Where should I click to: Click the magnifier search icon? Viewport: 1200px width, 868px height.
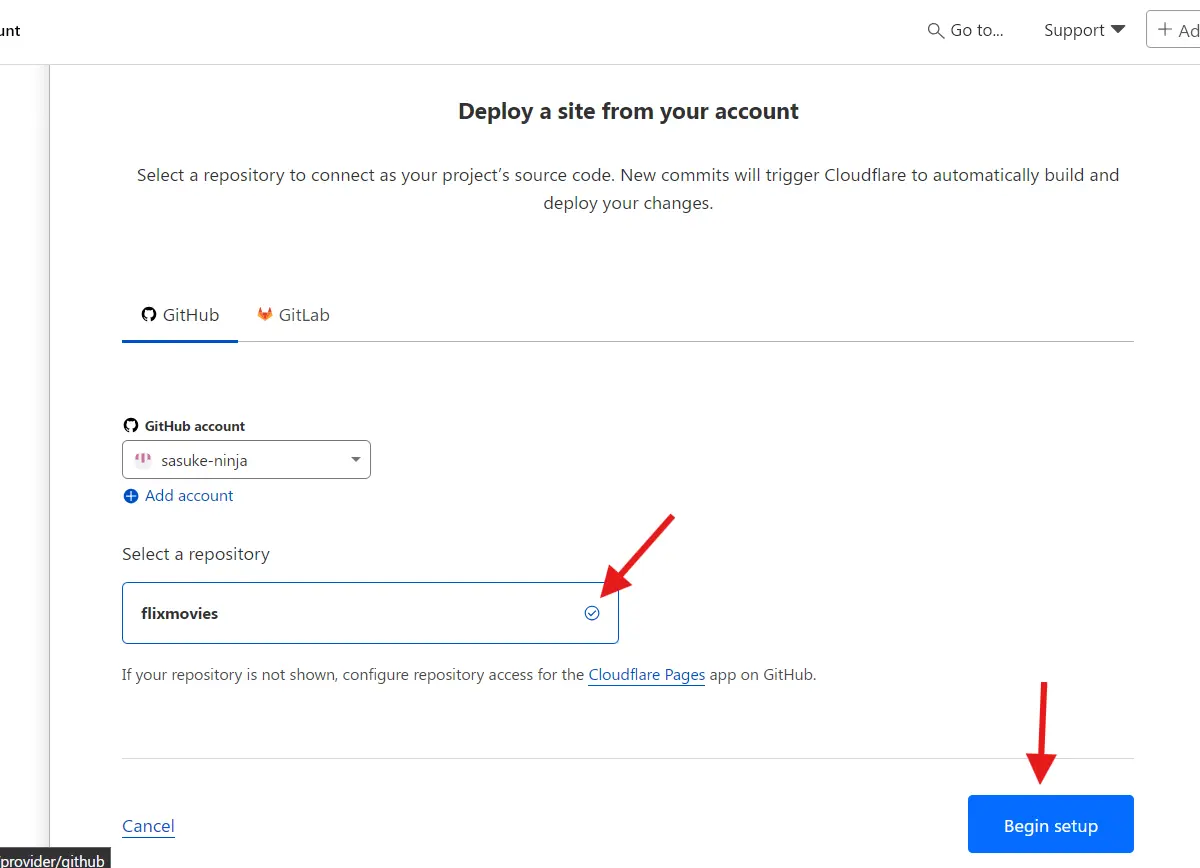click(x=936, y=31)
